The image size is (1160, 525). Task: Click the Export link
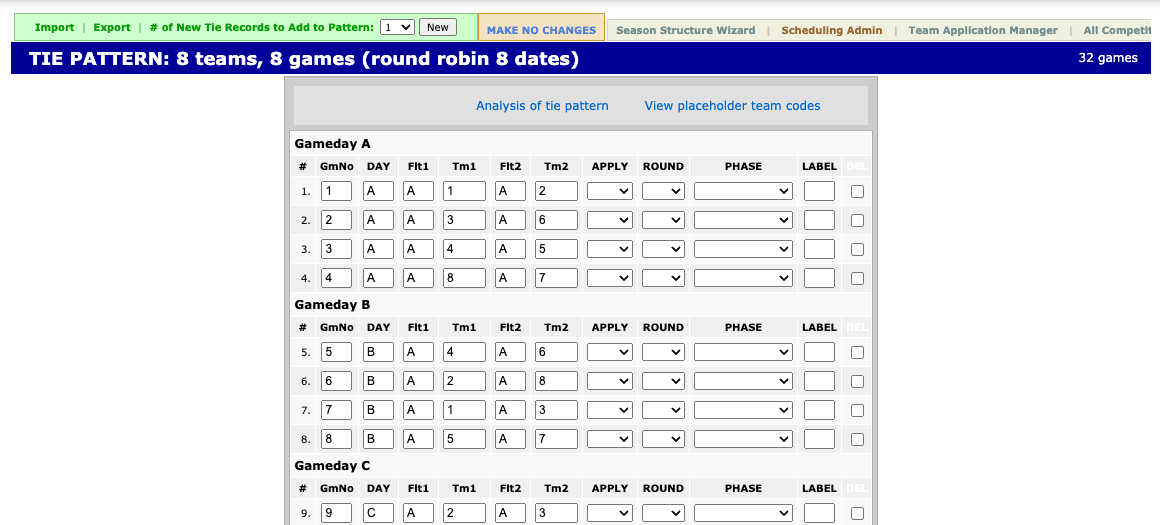click(x=112, y=28)
